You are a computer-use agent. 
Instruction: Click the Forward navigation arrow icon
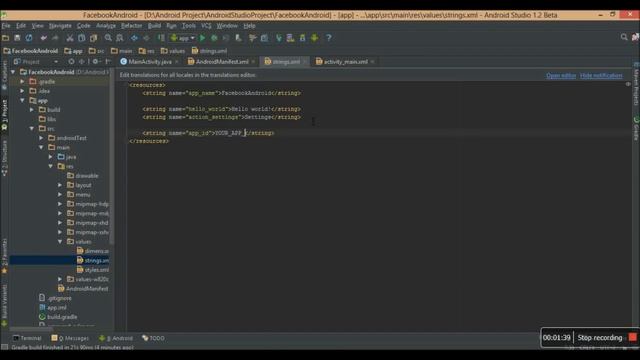146,38
